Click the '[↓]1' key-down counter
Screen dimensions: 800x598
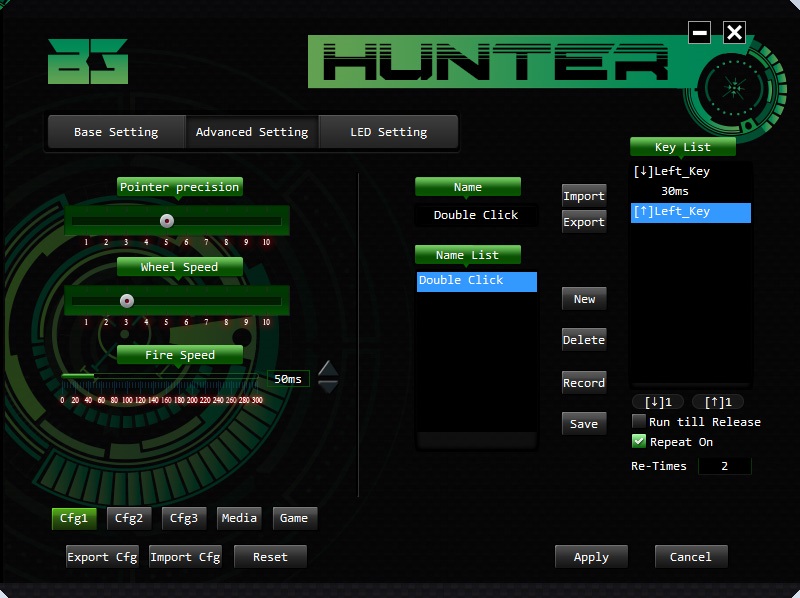click(x=658, y=402)
